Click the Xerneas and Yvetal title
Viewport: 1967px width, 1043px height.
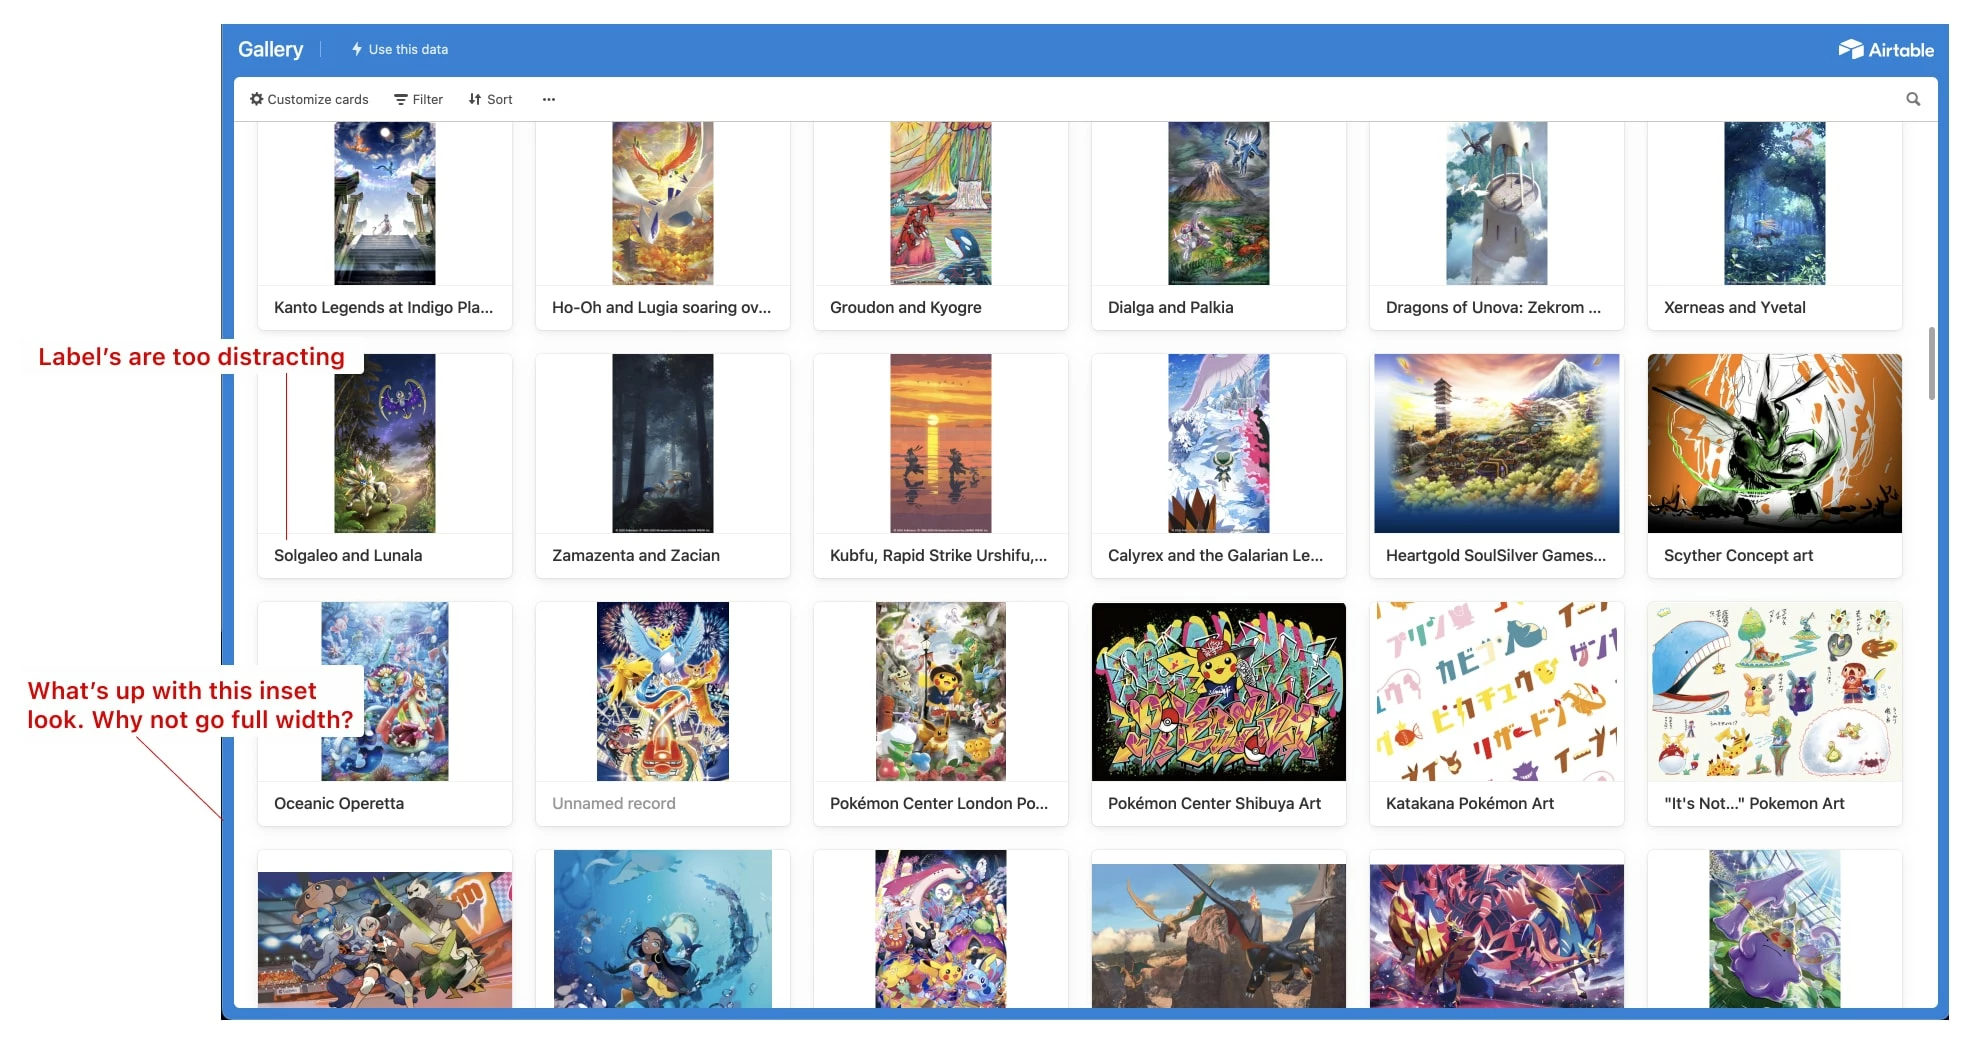1734,307
